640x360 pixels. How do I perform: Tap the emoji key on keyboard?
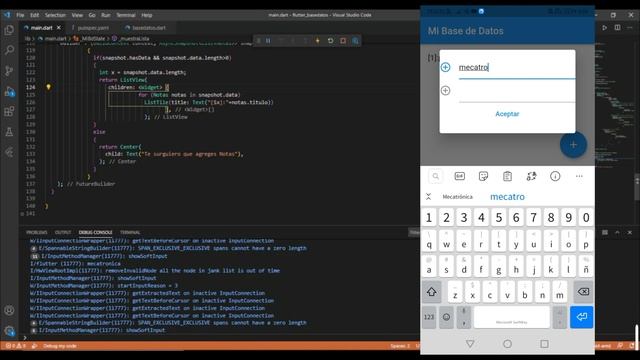(x=447, y=317)
